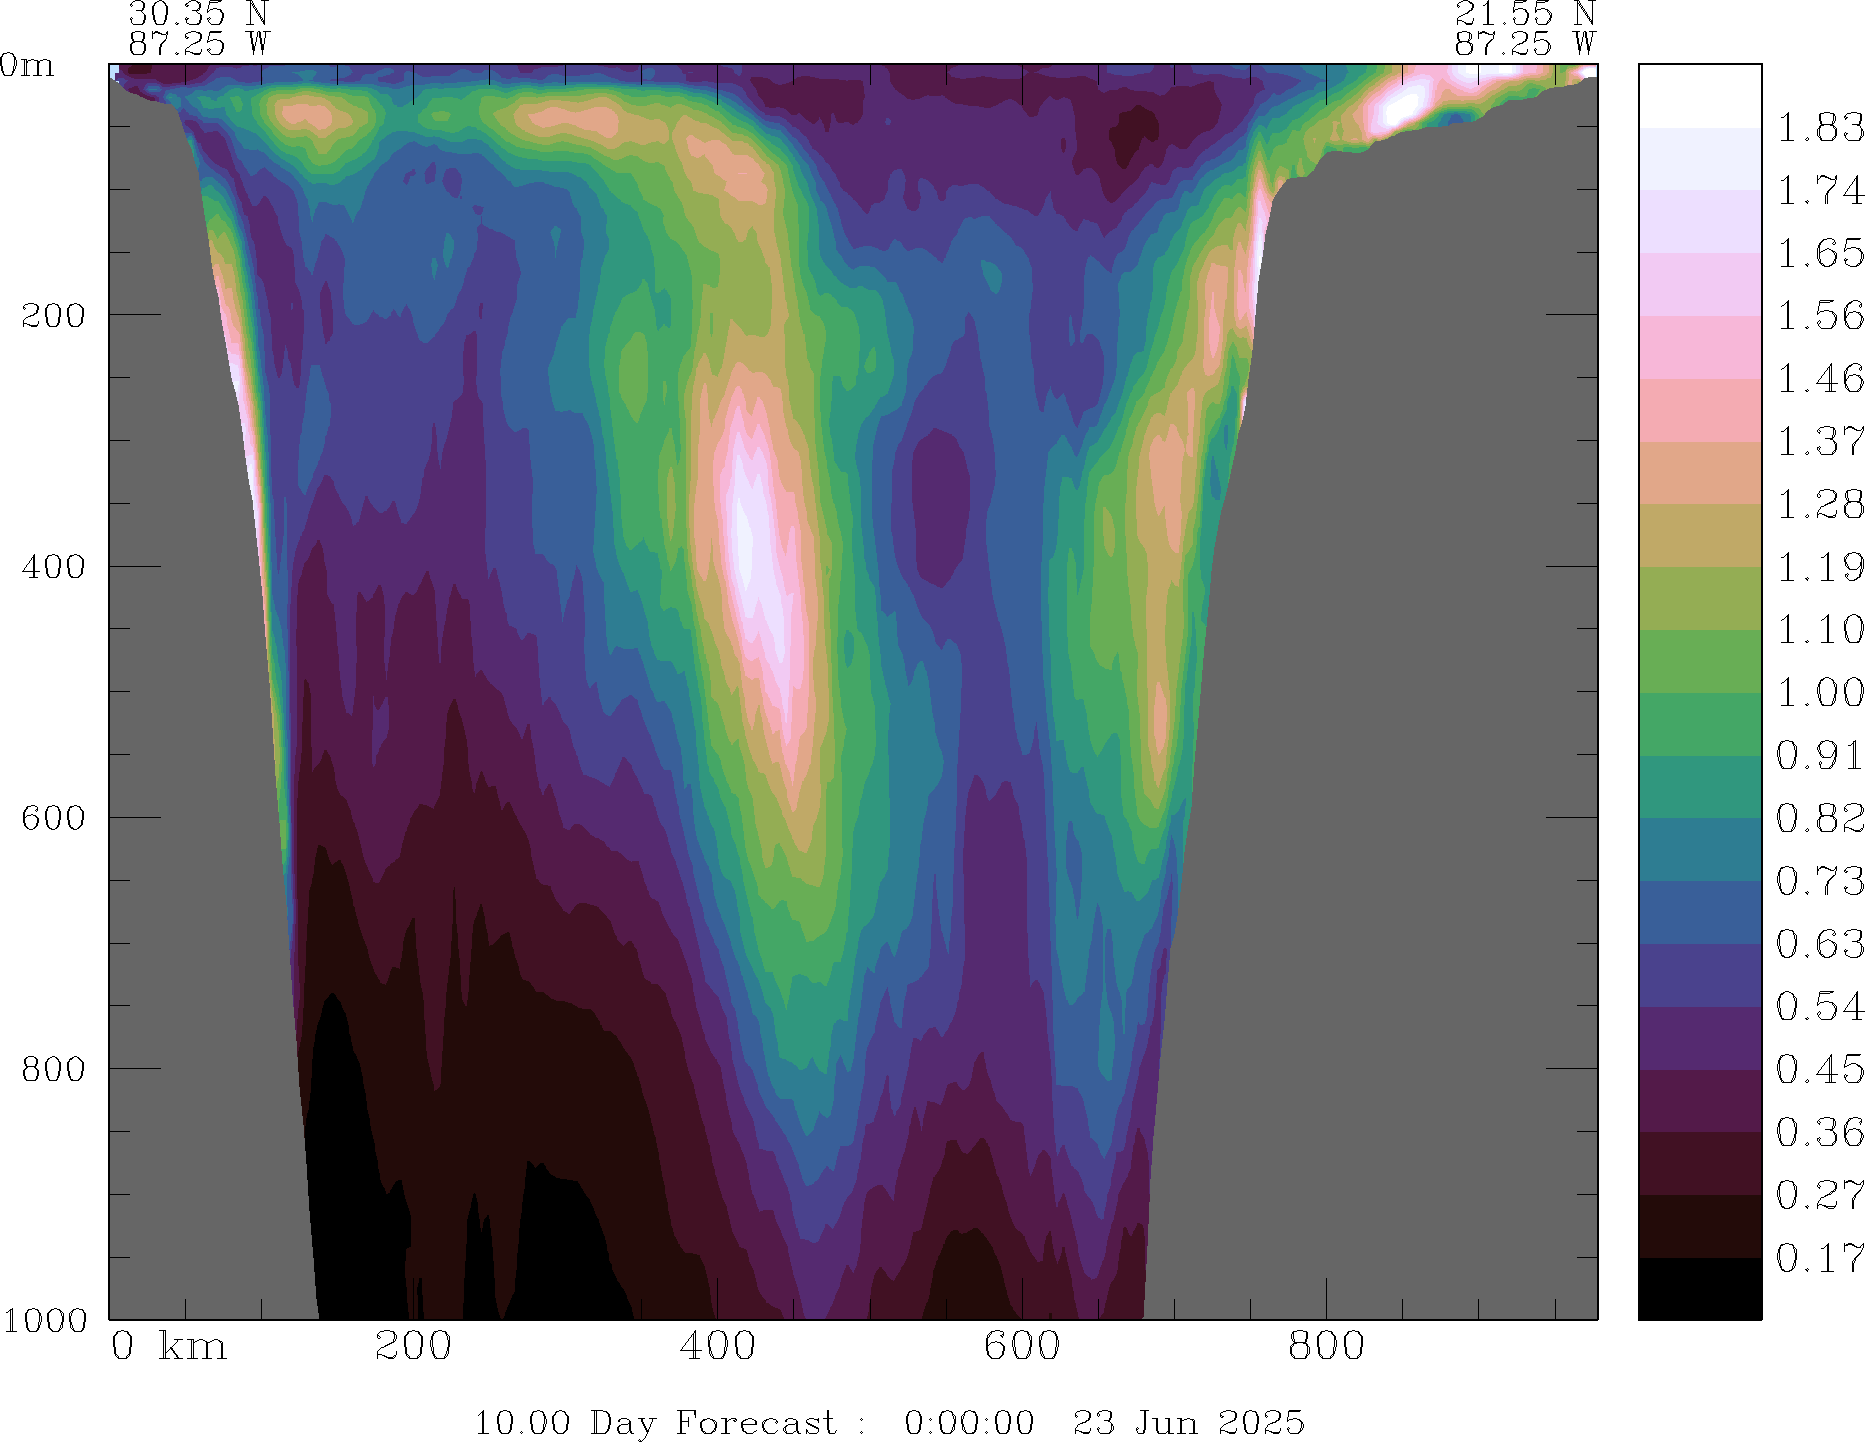
Task: Select the blue swatch just above 0.63
Action: click(x=1699, y=912)
